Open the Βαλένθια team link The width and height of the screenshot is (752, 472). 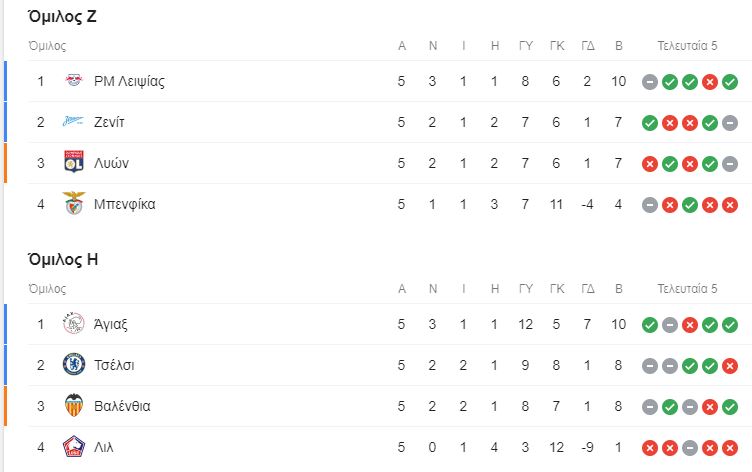(122, 406)
